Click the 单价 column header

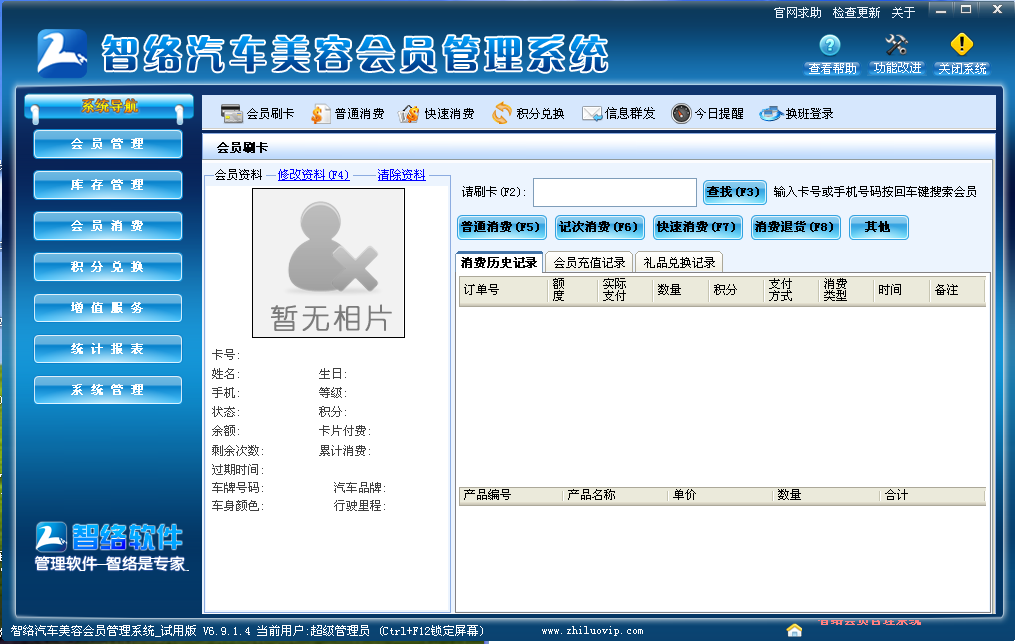click(x=720, y=495)
